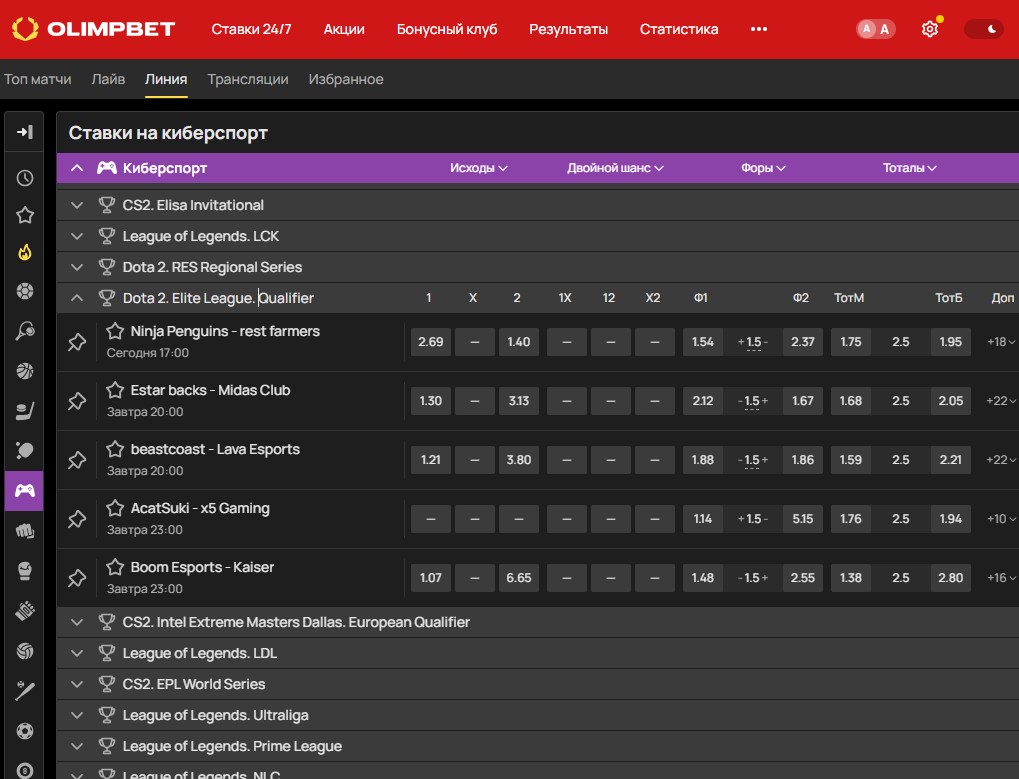Pin the AcatSuki - x5 Gaming match
This screenshot has height=779, width=1019.
point(77,519)
